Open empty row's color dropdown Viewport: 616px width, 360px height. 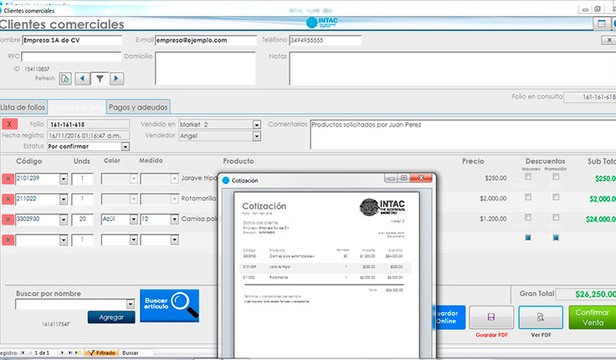(x=134, y=240)
